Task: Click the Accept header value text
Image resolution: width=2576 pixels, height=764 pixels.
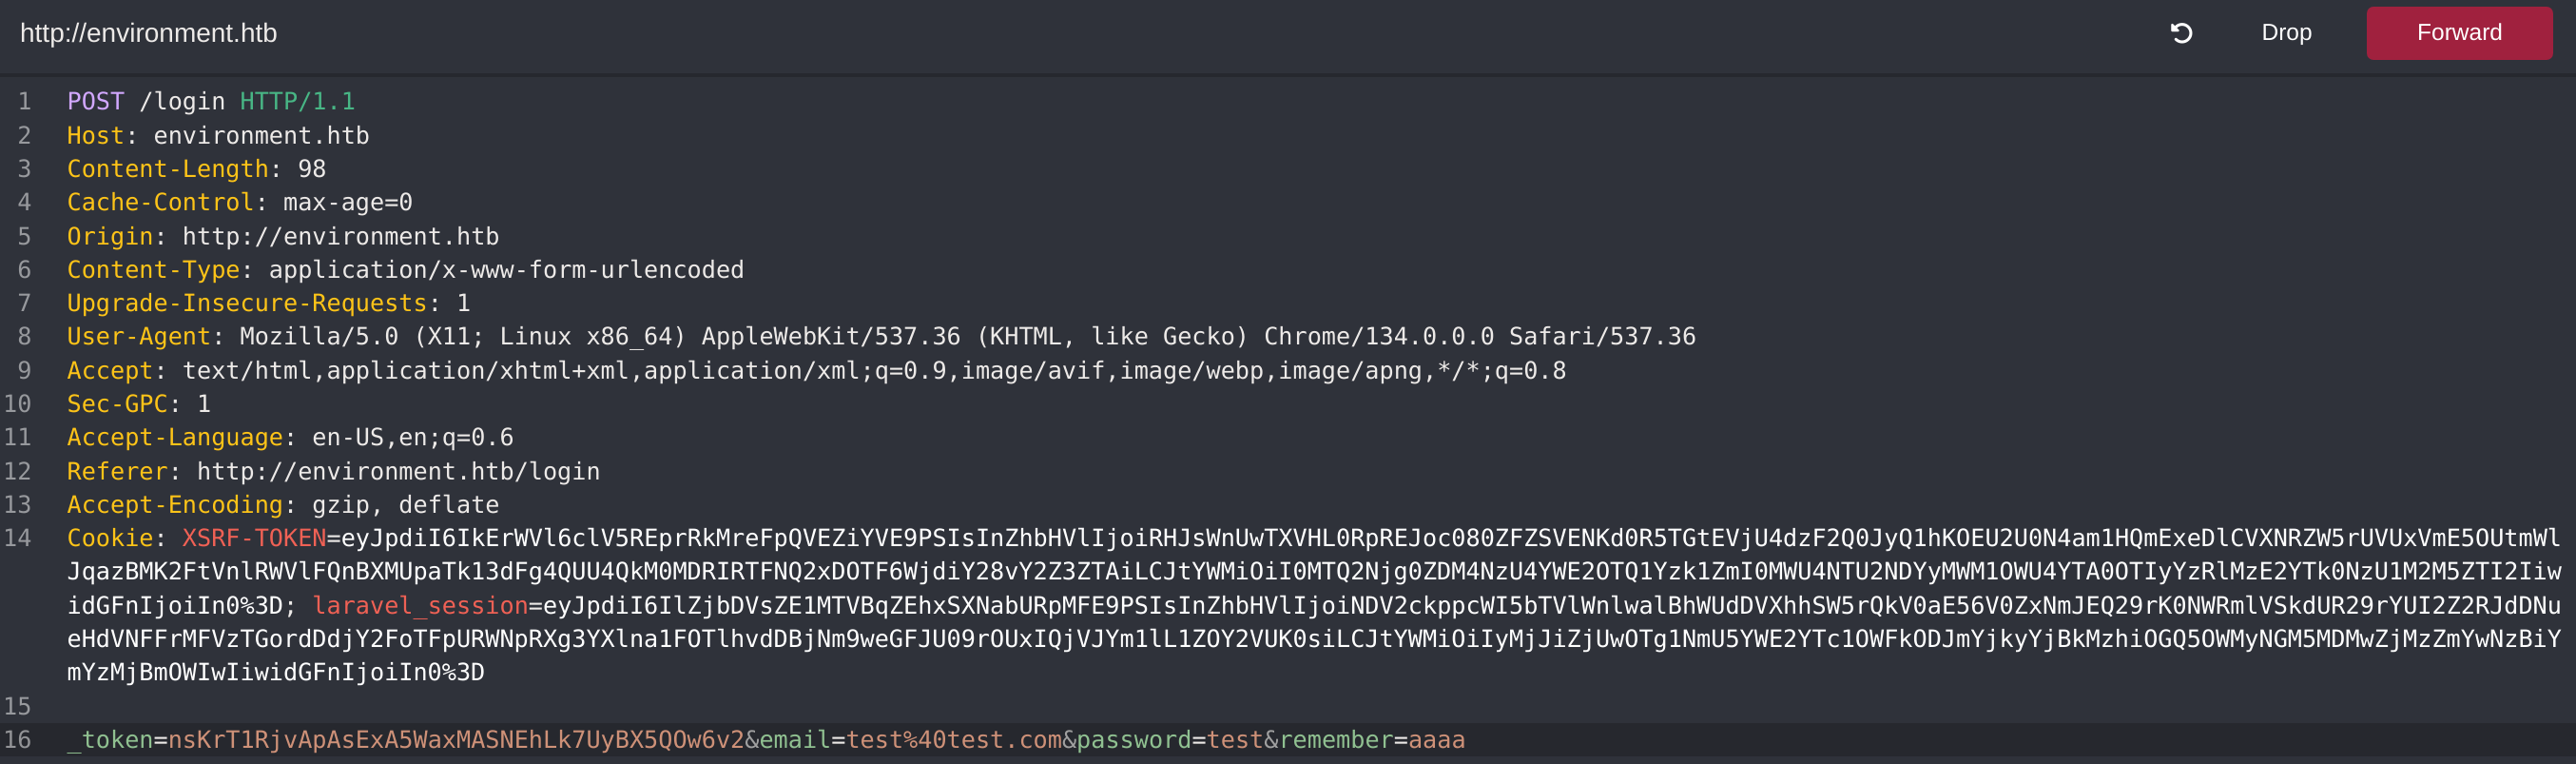Action: click(874, 371)
